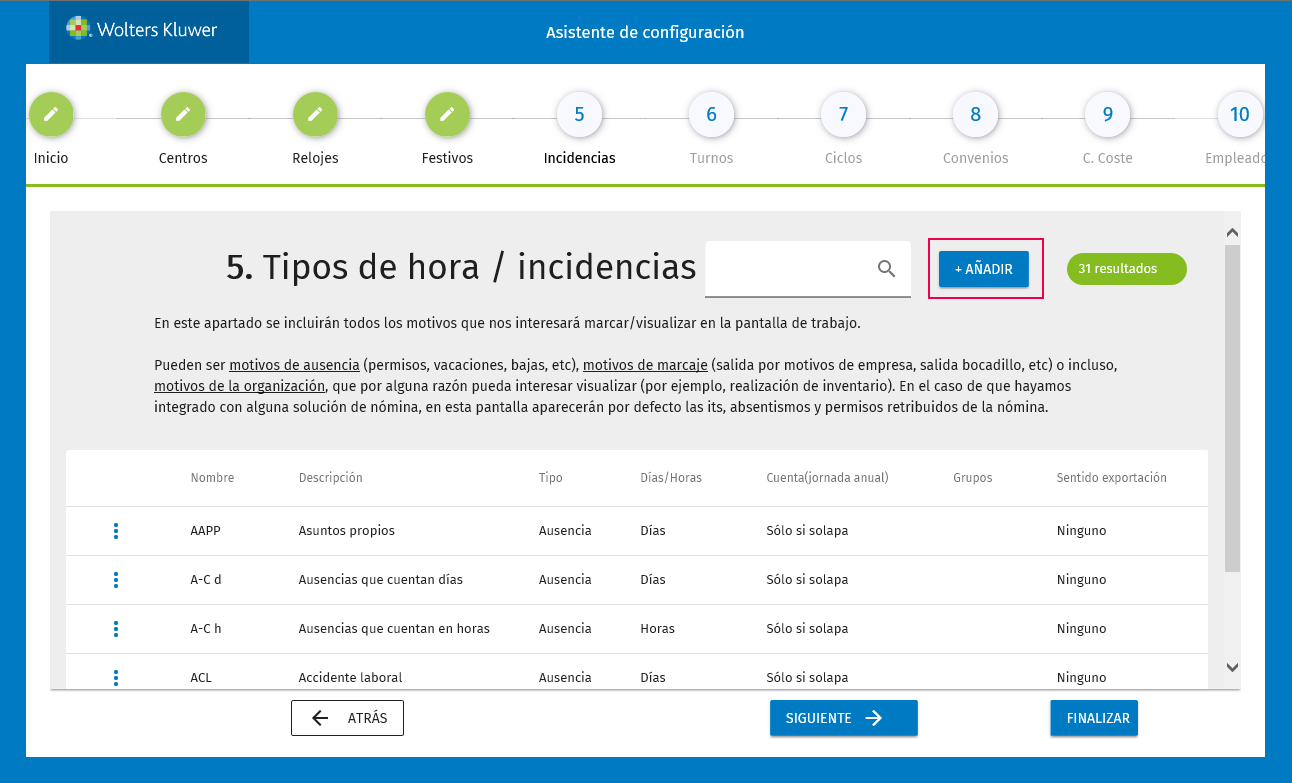Click the Wolters Kluwer logo
The width and height of the screenshot is (1292, 783).
[141, 29]
